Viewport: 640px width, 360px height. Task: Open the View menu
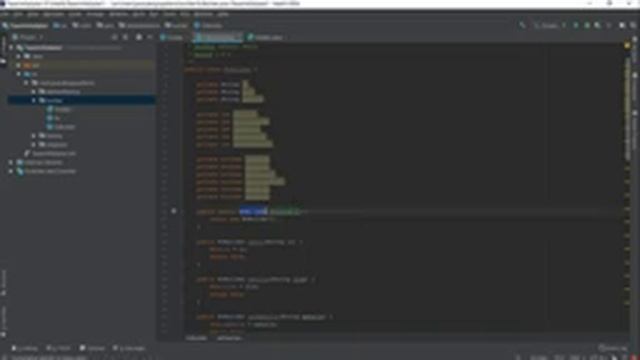point(33,14)
